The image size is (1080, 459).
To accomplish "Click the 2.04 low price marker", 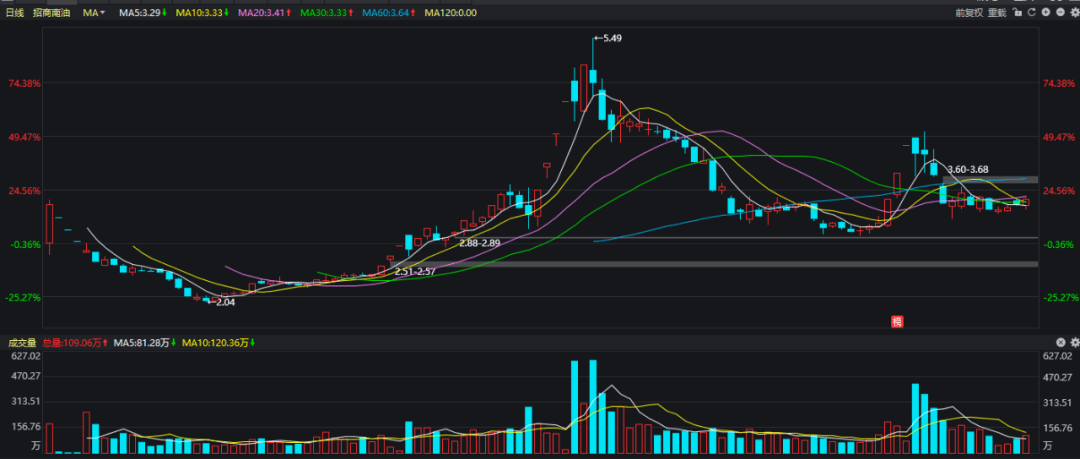I will [225, 301].
